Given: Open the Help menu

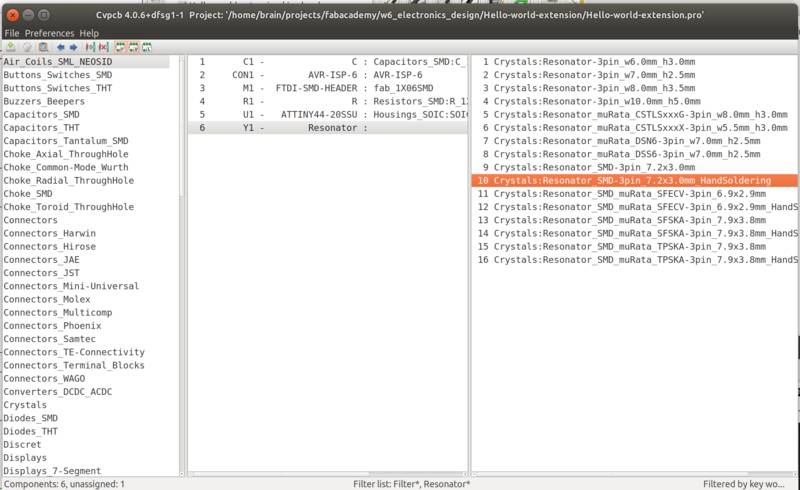Looking at the screenshot, I should 89,33.
